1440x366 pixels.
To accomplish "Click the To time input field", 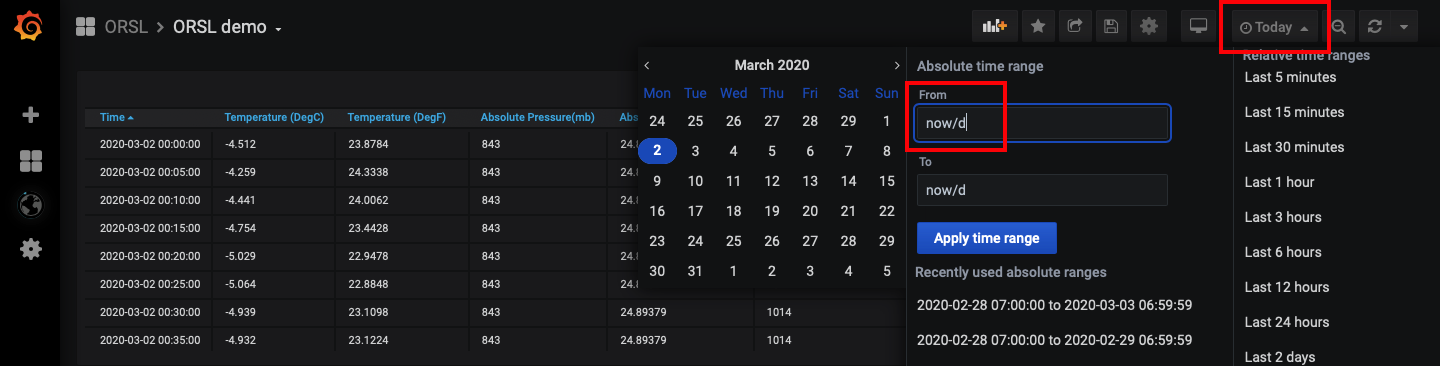I will tap(1042, 190).
